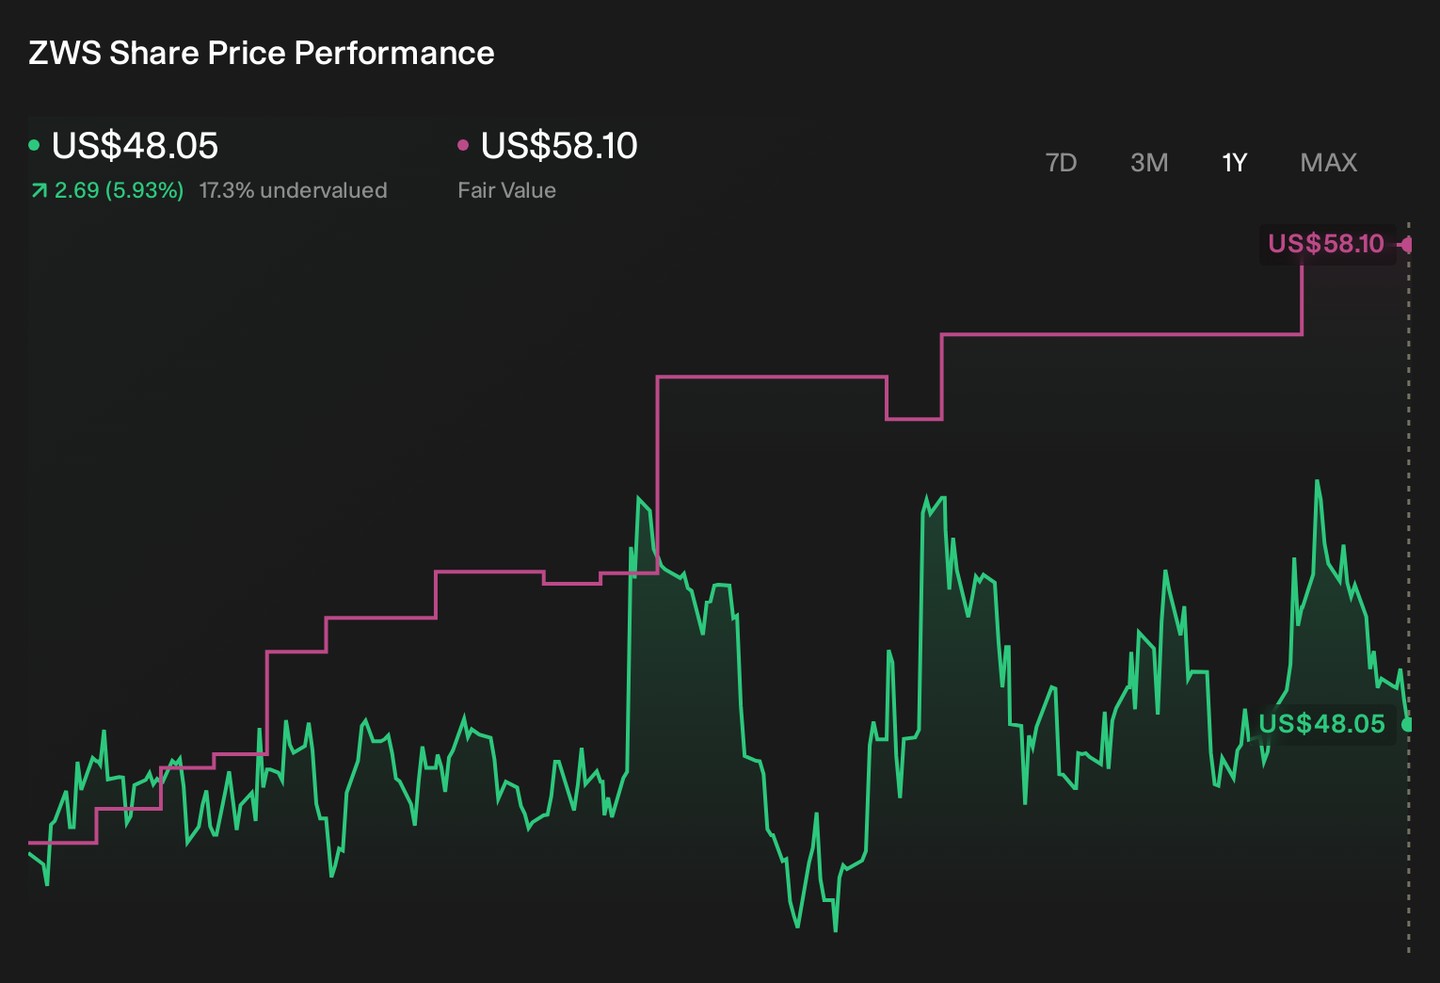Click the US$48.05 price chart label
Viewport: 1440px width, 983px height.
1322,724
